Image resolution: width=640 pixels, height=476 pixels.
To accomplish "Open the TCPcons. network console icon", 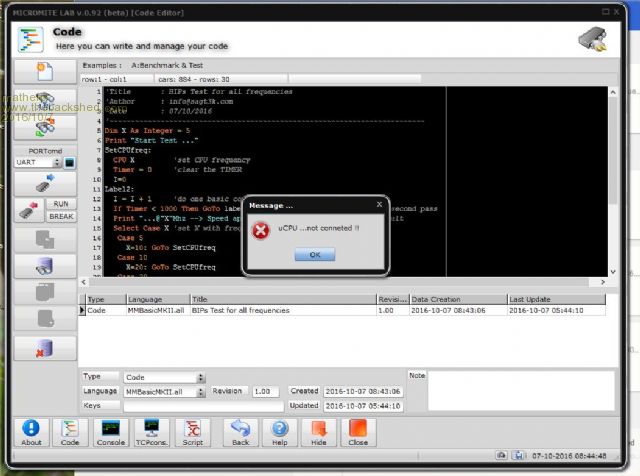I will click(x=149, y=432).
